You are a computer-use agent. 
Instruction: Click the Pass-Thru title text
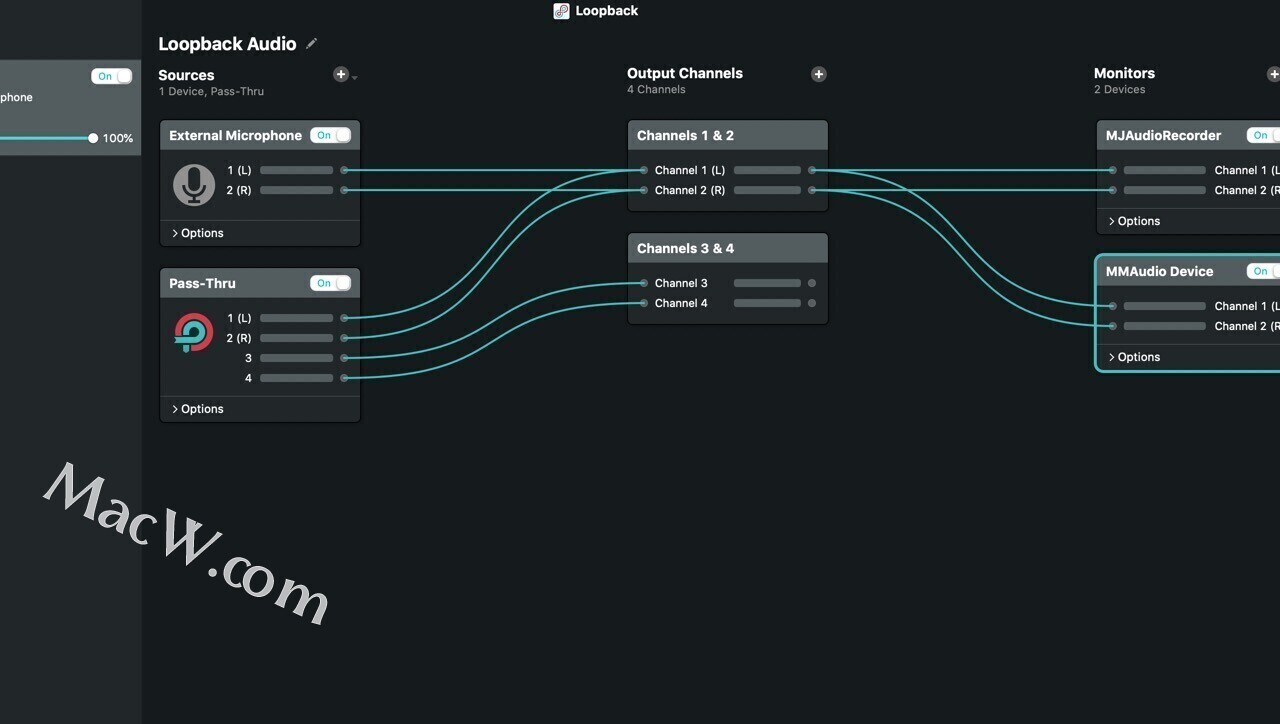coord(202,283)
